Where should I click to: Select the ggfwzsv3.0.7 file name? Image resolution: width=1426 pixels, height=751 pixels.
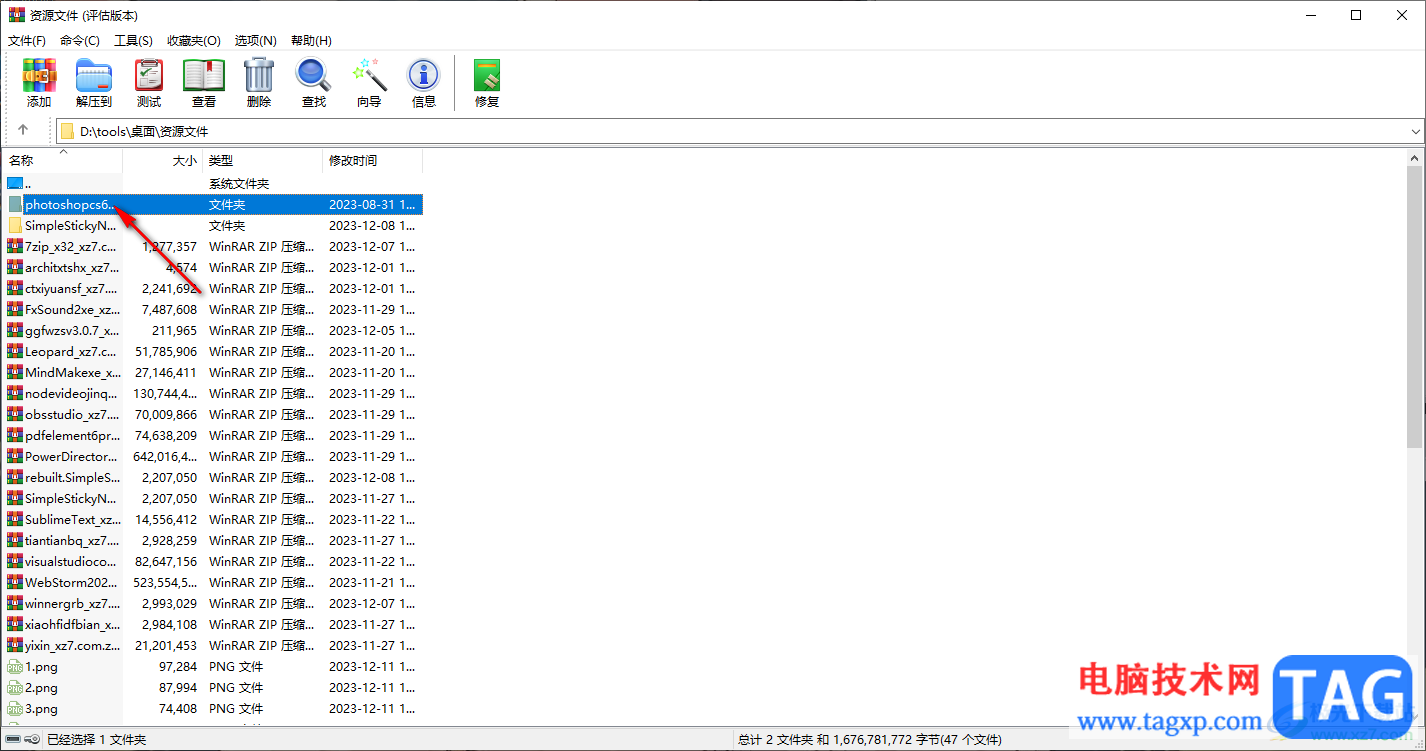pyautogui.click(x=71, y=330)
